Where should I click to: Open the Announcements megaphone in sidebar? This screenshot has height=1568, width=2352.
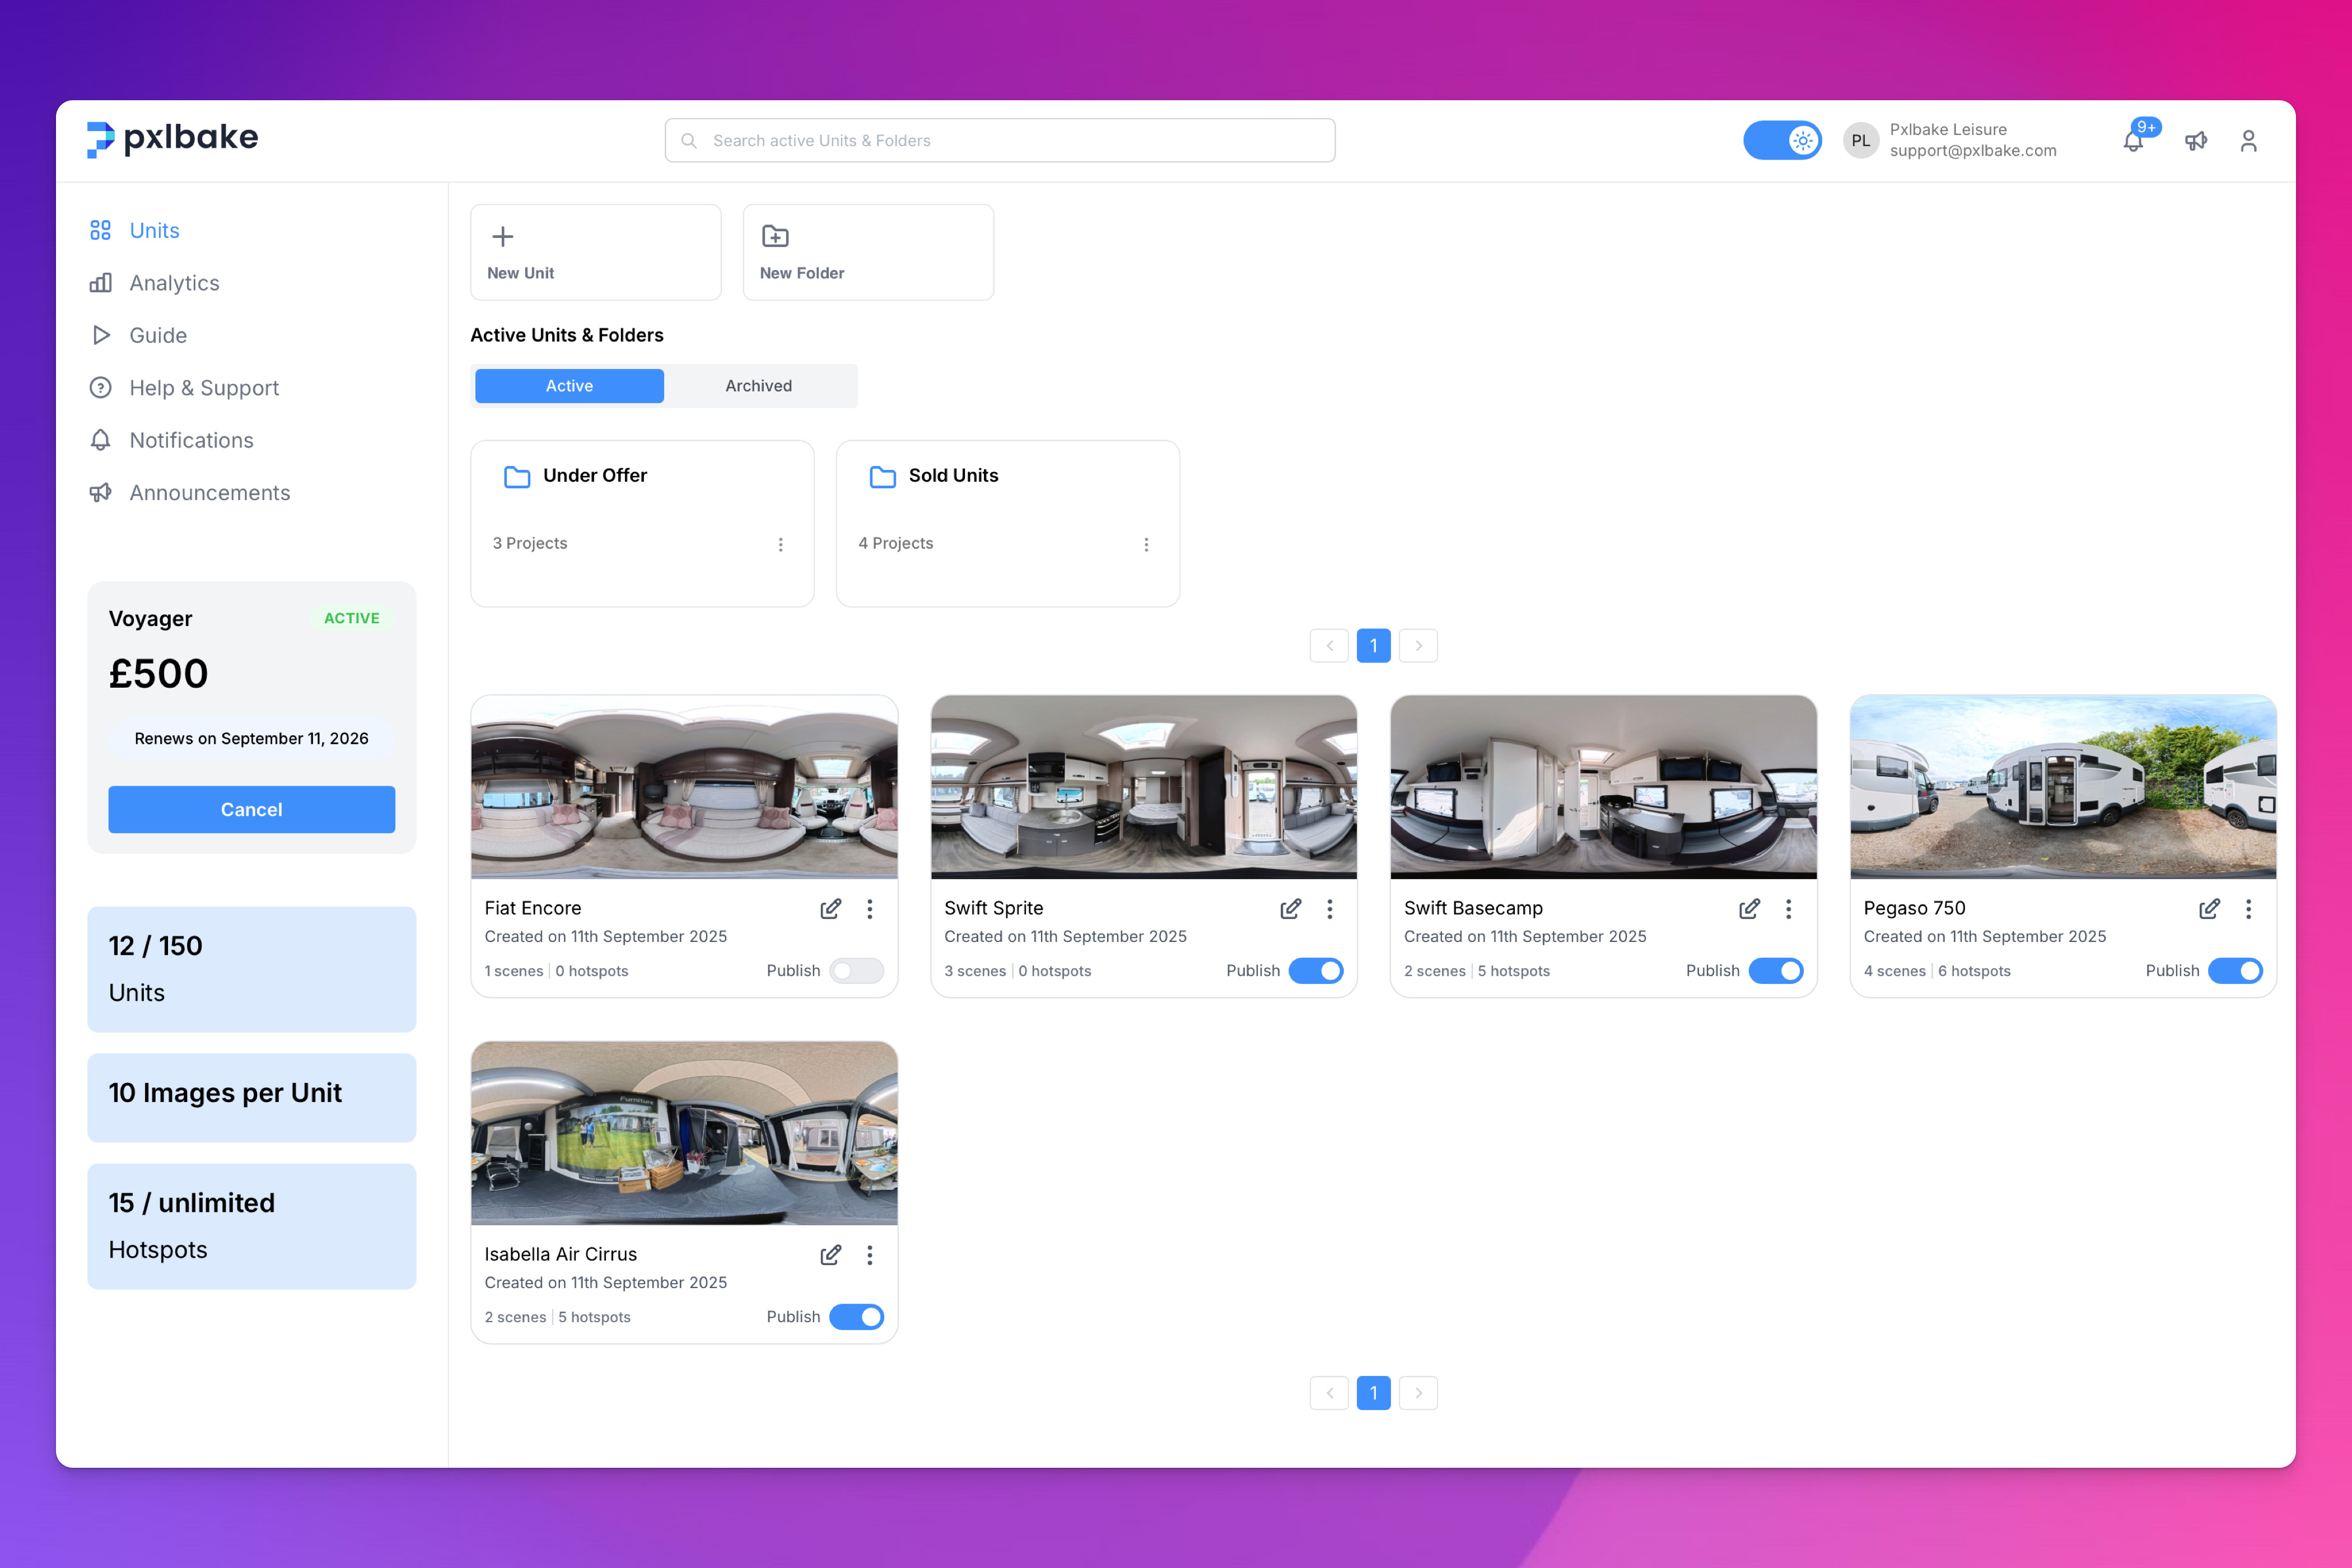[101, 492]
